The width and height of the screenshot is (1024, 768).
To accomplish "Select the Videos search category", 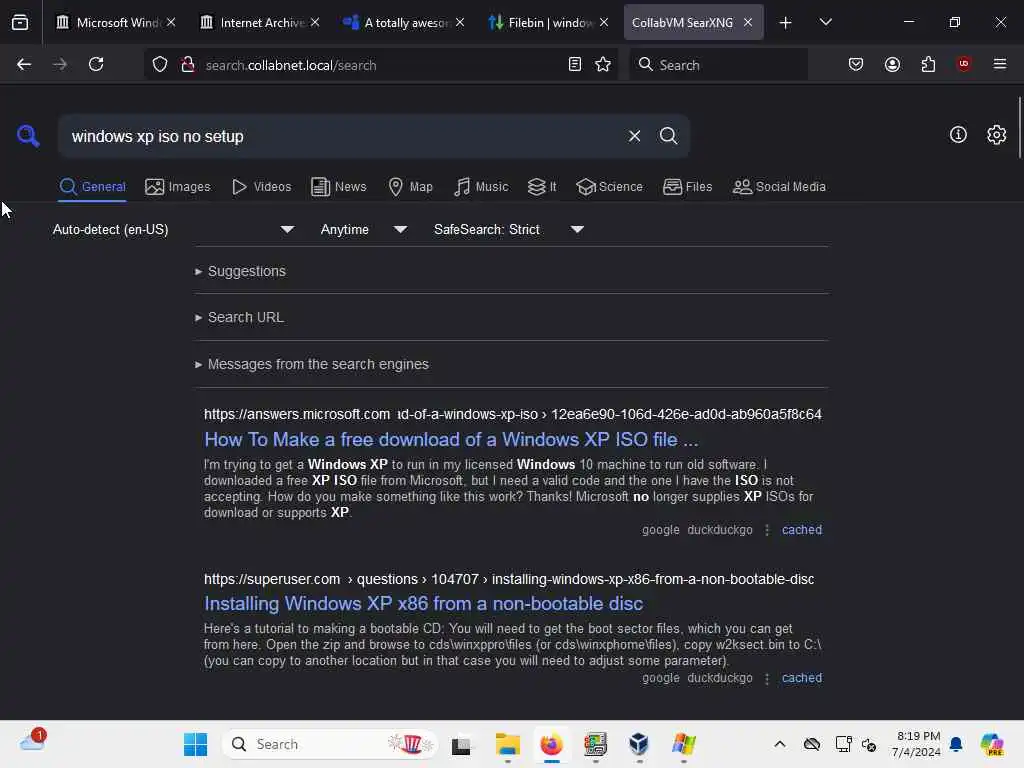I will tap(261, 187).
